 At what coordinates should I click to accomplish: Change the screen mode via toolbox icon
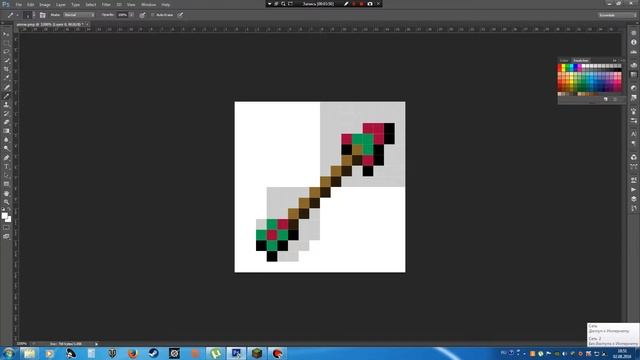point(6,236)
